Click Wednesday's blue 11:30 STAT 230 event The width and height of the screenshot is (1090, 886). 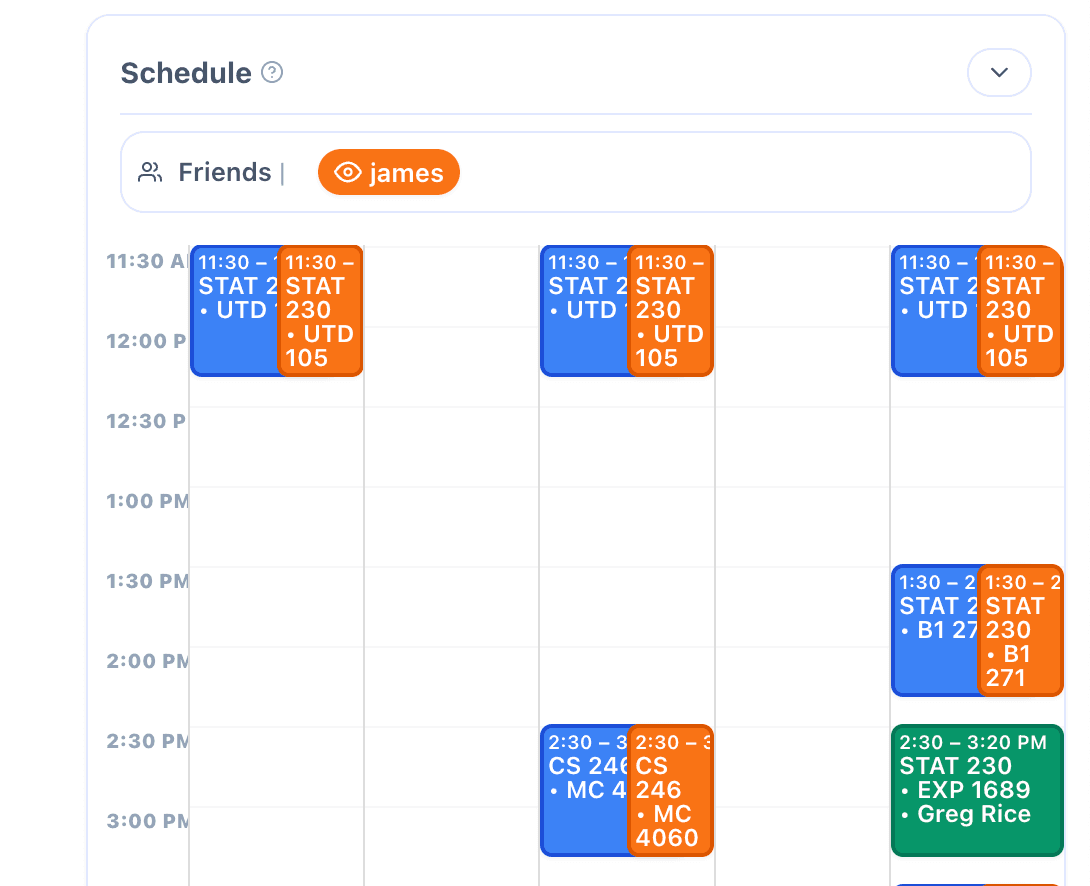pyautogui.click(x=585, y=310)
